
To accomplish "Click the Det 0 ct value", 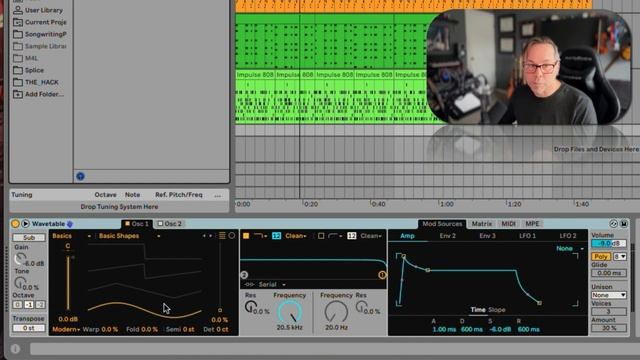I will tap(222, 329).
